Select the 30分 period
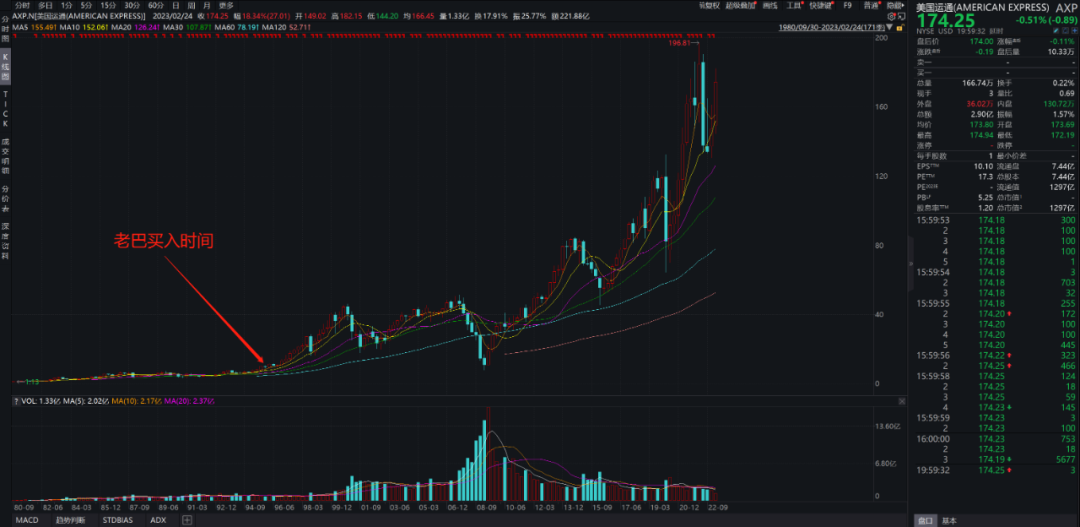 pyautogui.click(x=132, y=6)
